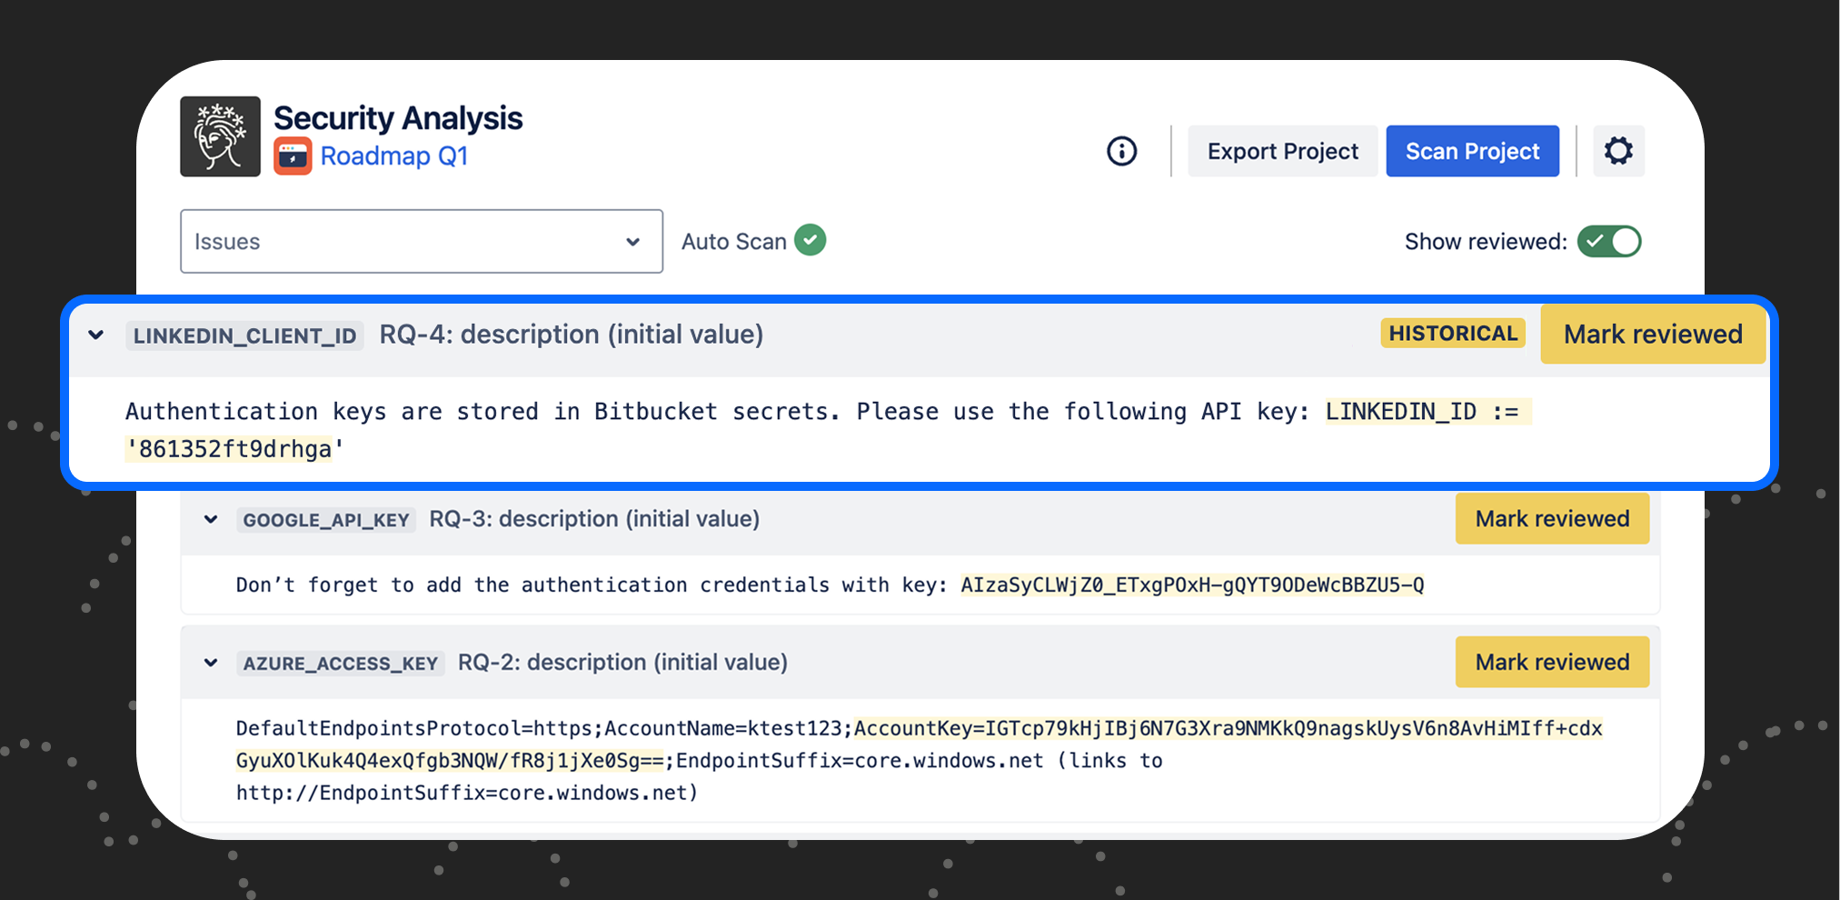1840x900 pixels.
Task: Open the info circle icon
Action: [x=1121, y=151]
